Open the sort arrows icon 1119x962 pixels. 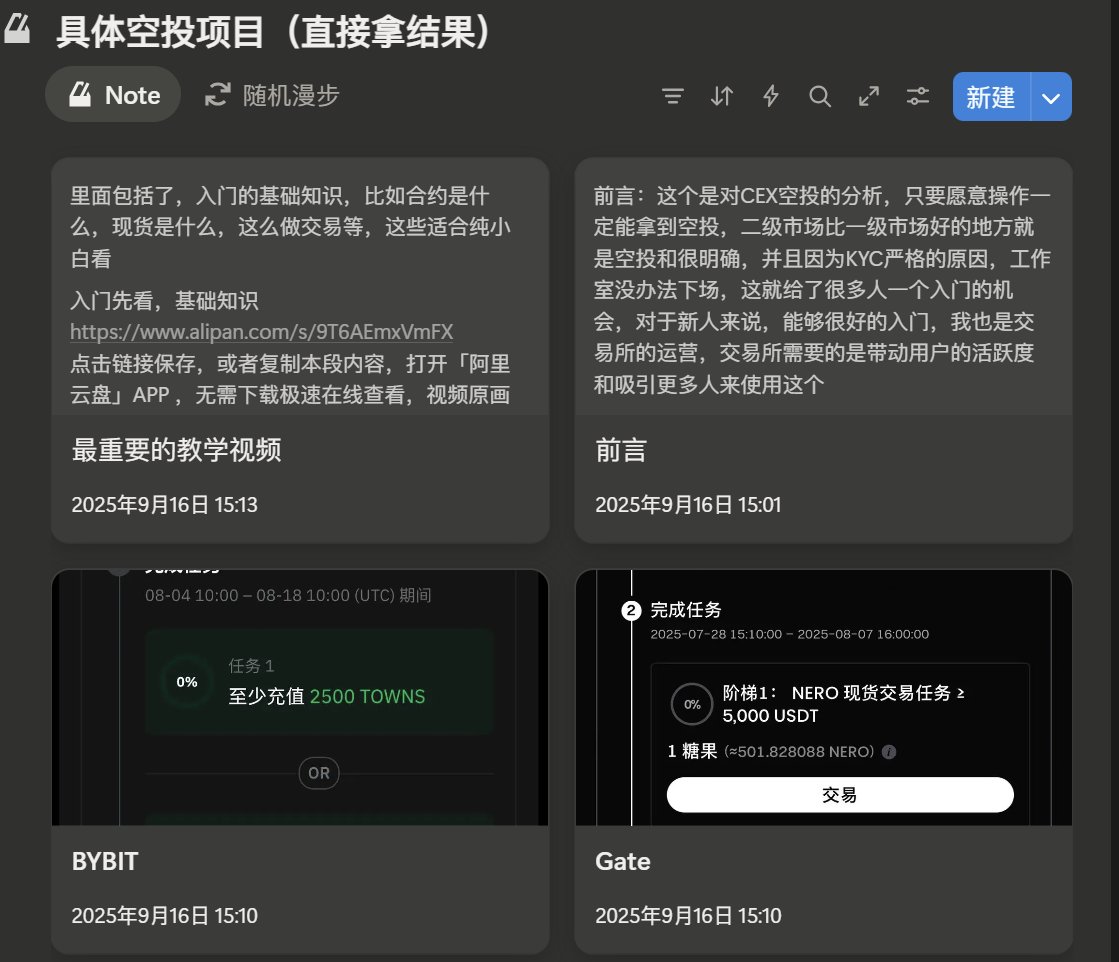click(721, 96)
